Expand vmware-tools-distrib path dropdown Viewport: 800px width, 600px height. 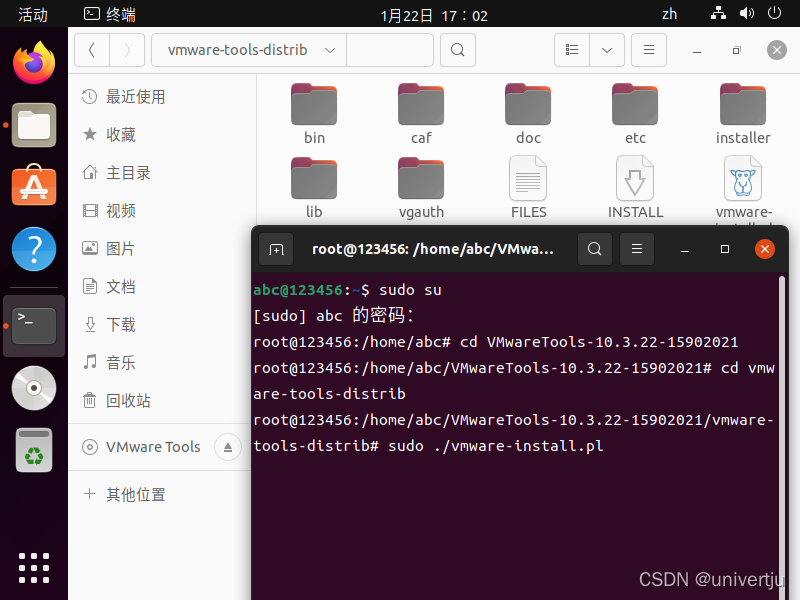click(330, 50)
